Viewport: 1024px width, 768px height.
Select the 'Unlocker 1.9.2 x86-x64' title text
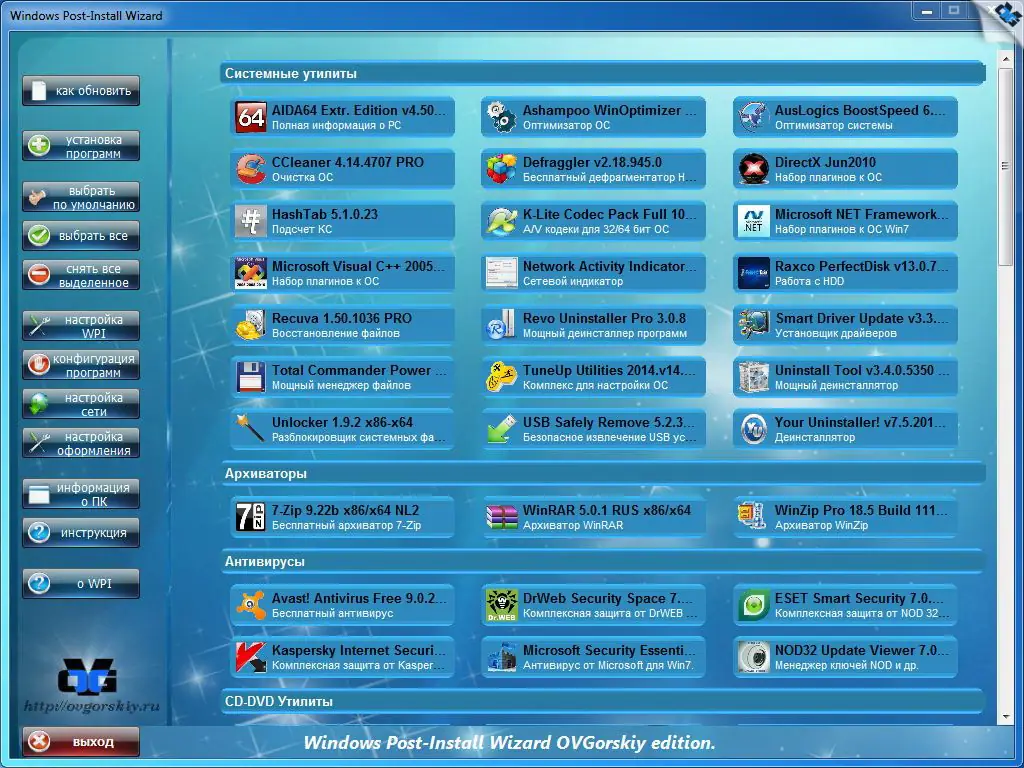click(342, 422)
